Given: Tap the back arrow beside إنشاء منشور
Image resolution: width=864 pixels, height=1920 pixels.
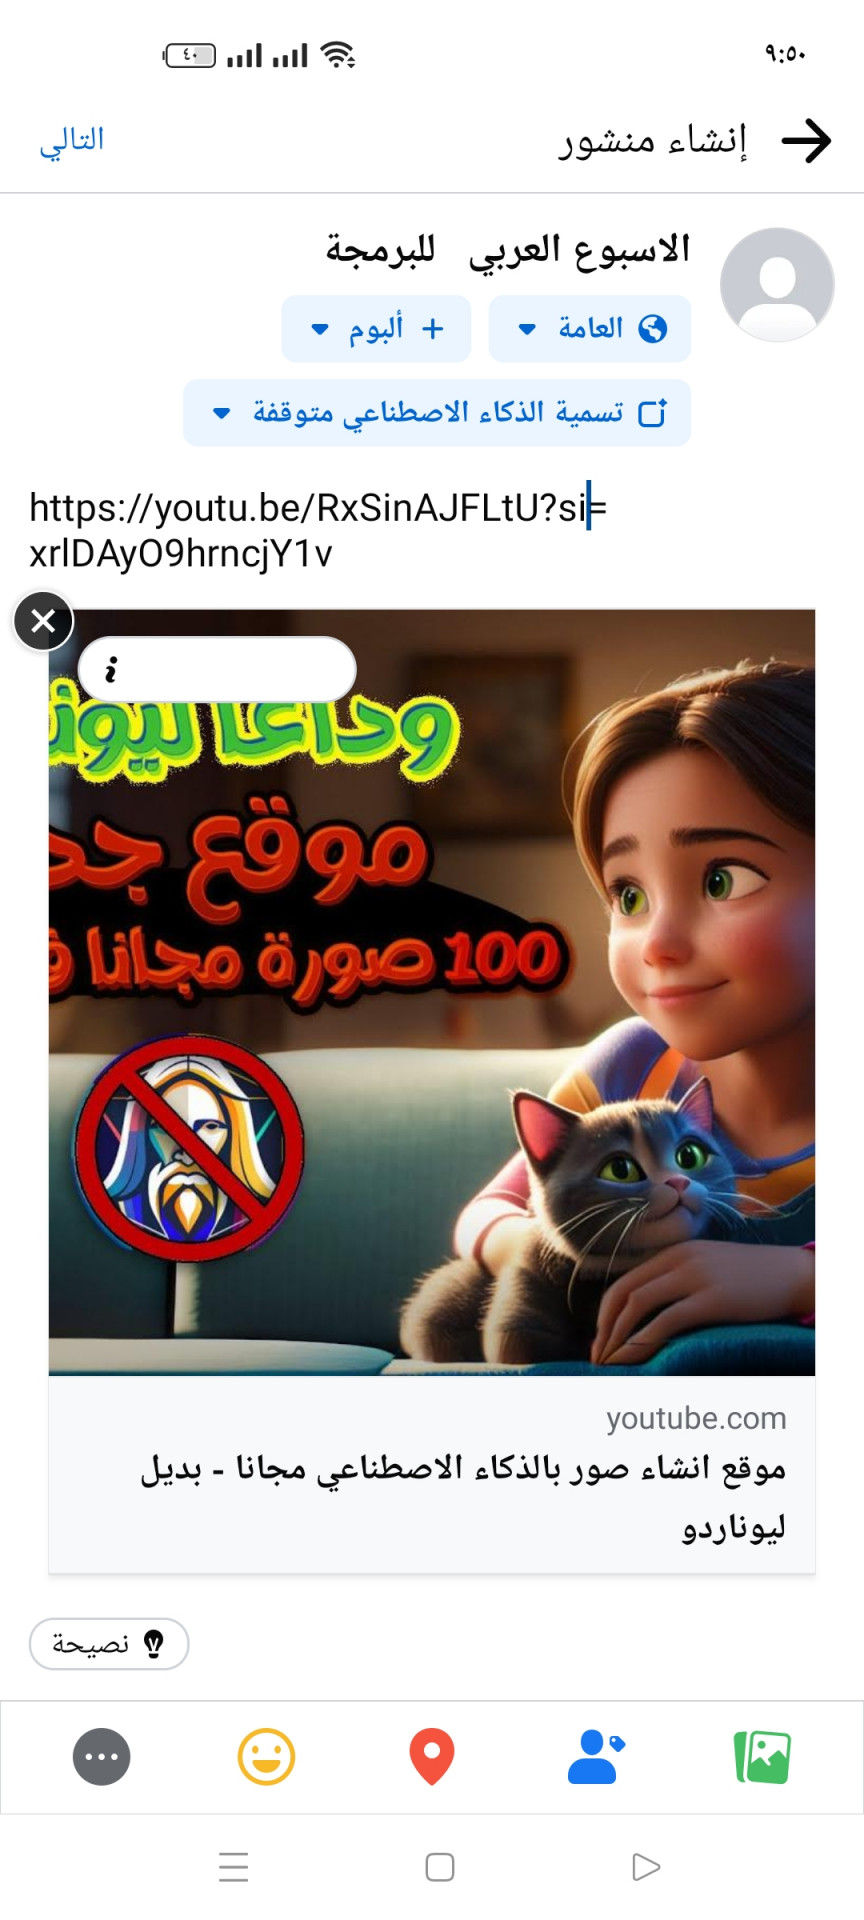Looking at the screenshot, I should point(806,141).
